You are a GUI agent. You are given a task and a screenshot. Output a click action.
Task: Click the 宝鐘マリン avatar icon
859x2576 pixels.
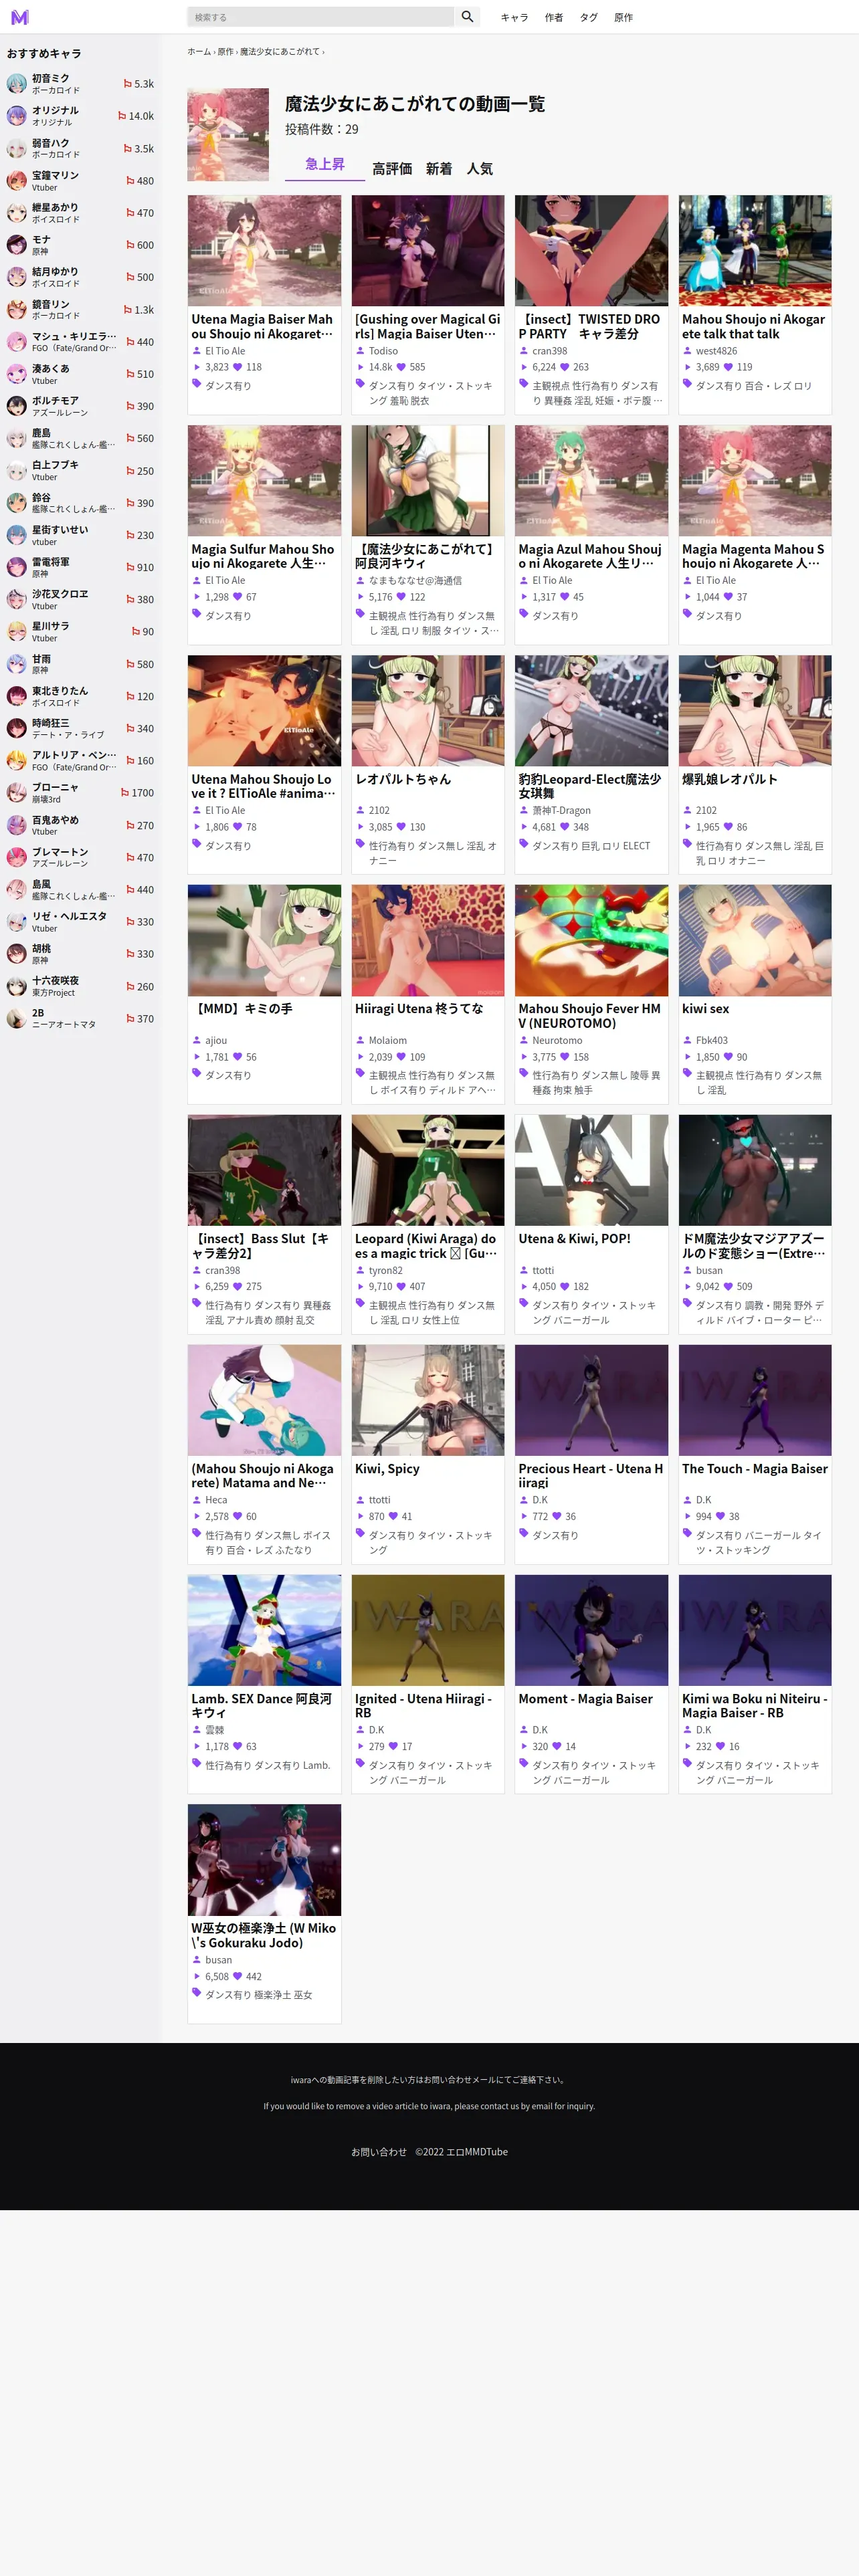(x=17, y=181)
